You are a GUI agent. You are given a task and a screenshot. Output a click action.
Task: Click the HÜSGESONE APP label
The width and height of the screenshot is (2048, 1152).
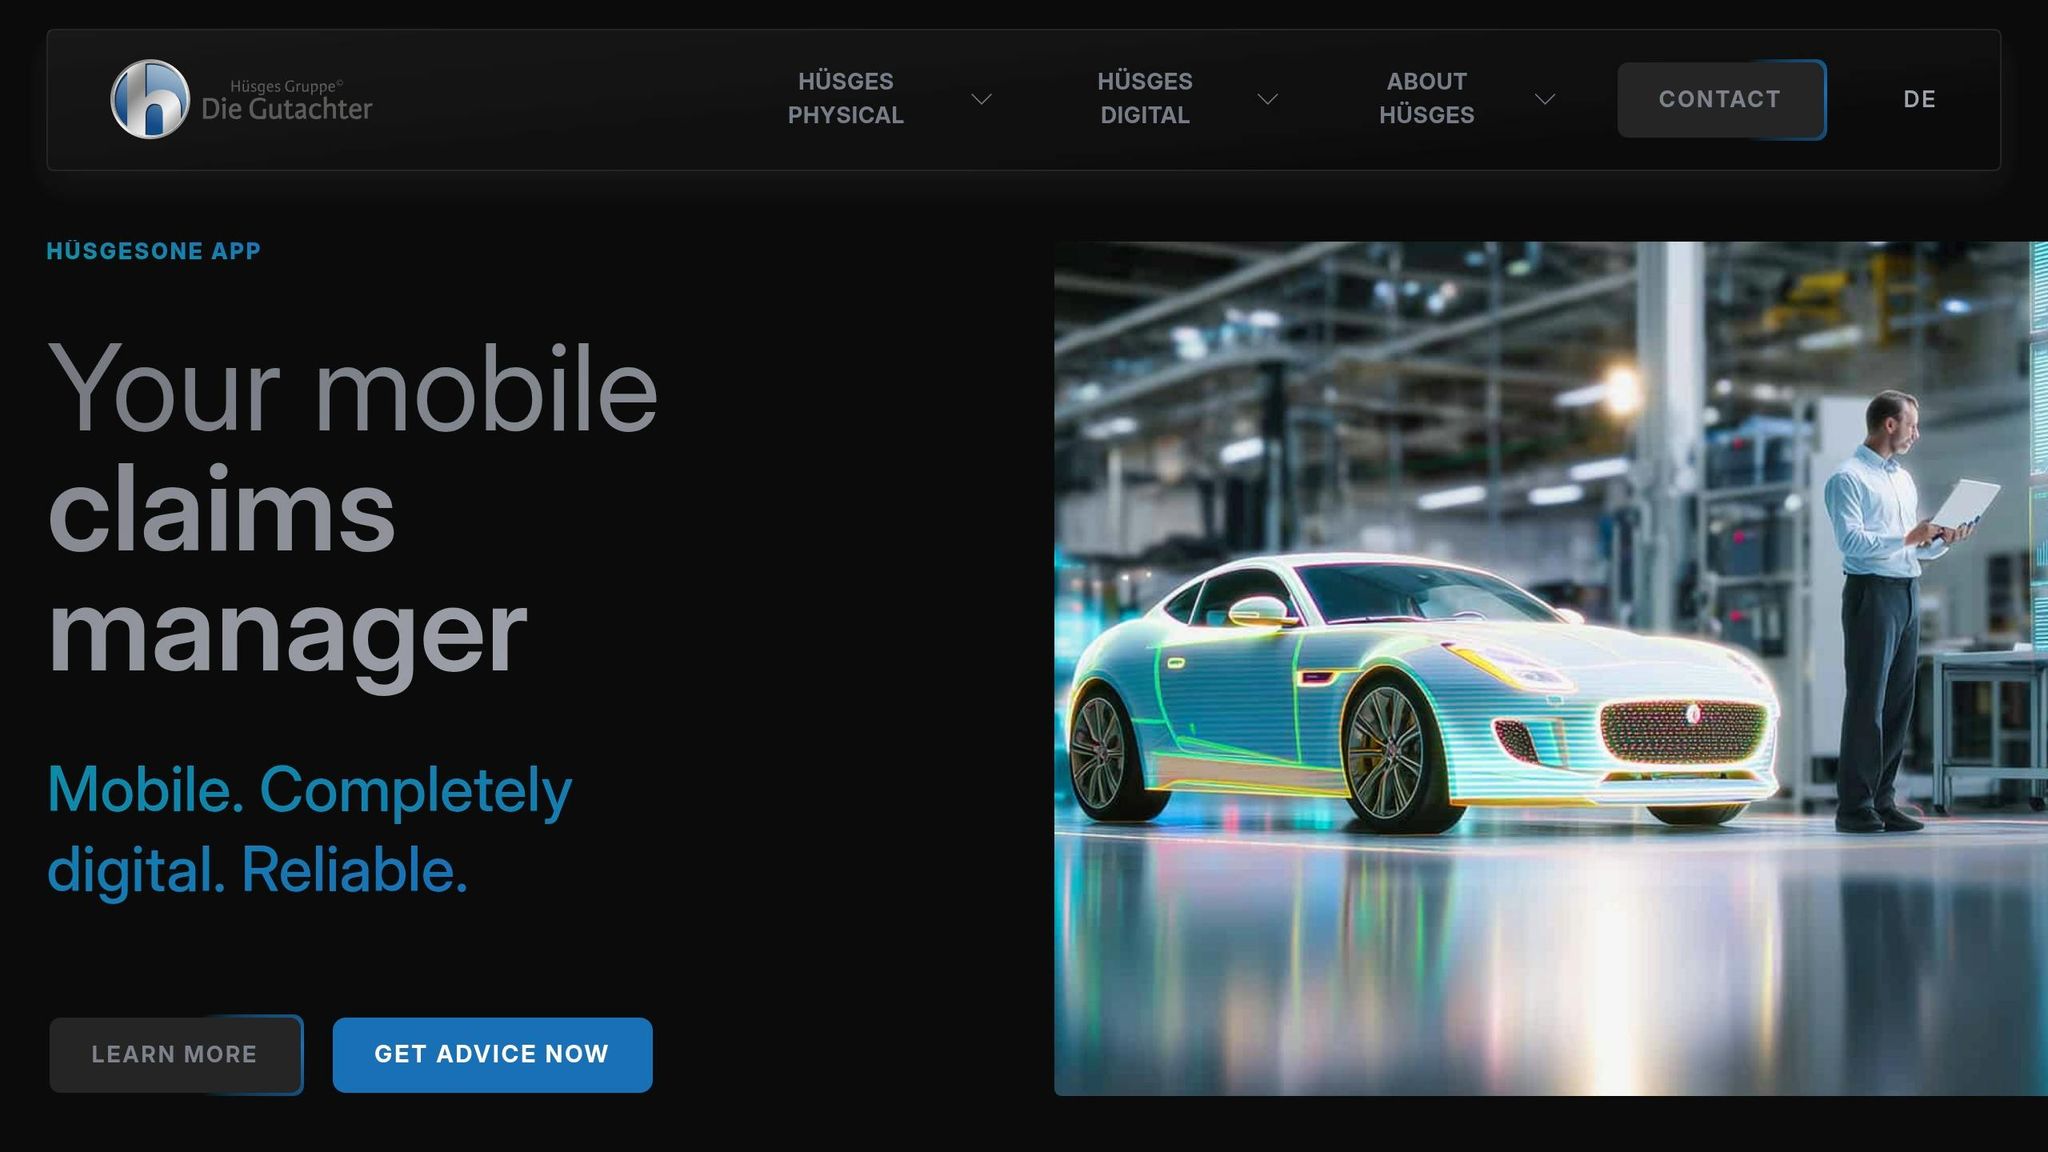(154, 251)
